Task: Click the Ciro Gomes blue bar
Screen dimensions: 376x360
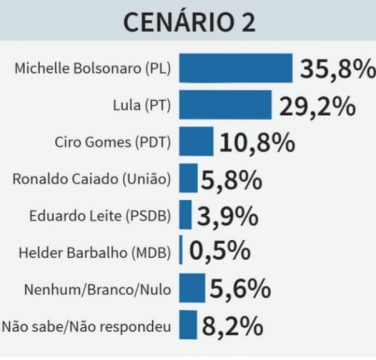Action: coord(196,141)
